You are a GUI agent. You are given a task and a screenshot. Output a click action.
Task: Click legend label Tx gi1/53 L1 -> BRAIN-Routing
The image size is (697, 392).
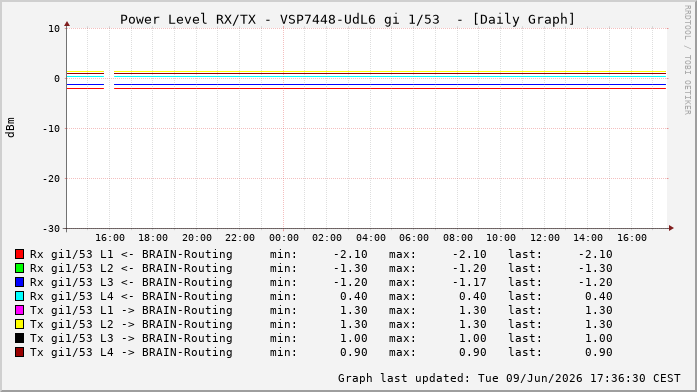(x=131, y=310)
